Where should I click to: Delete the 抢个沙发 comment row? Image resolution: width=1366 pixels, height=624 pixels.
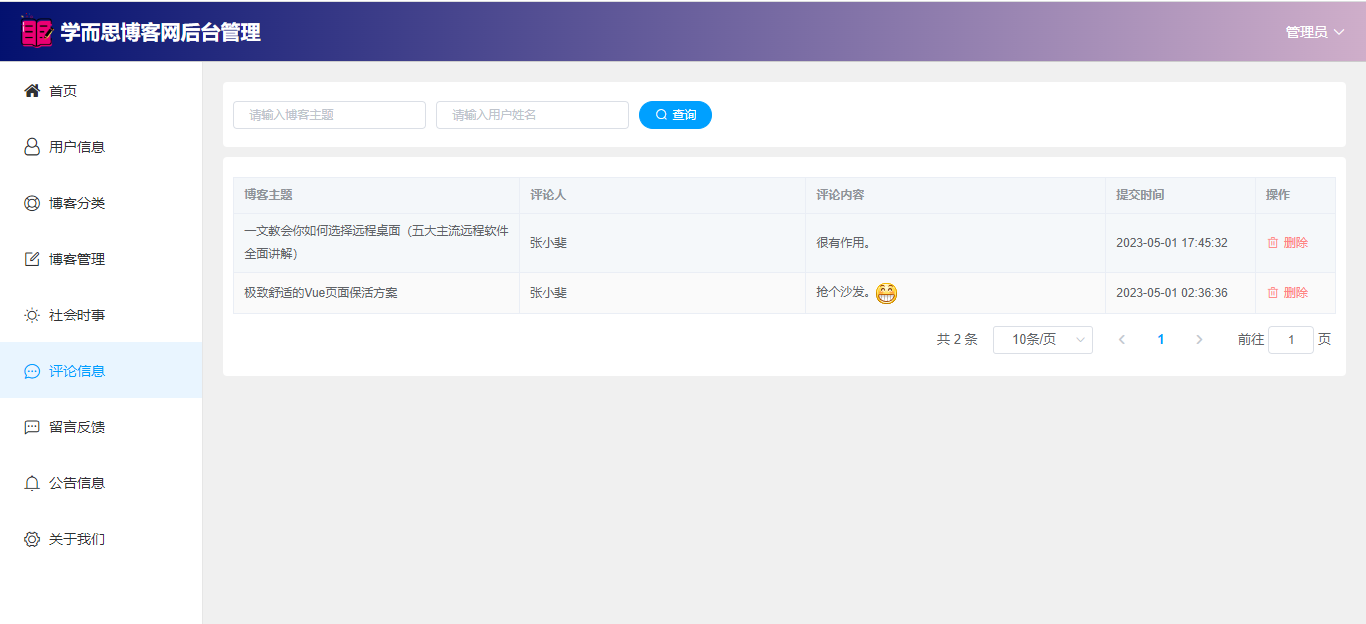pyautogui.click(x=1287, y=293)
